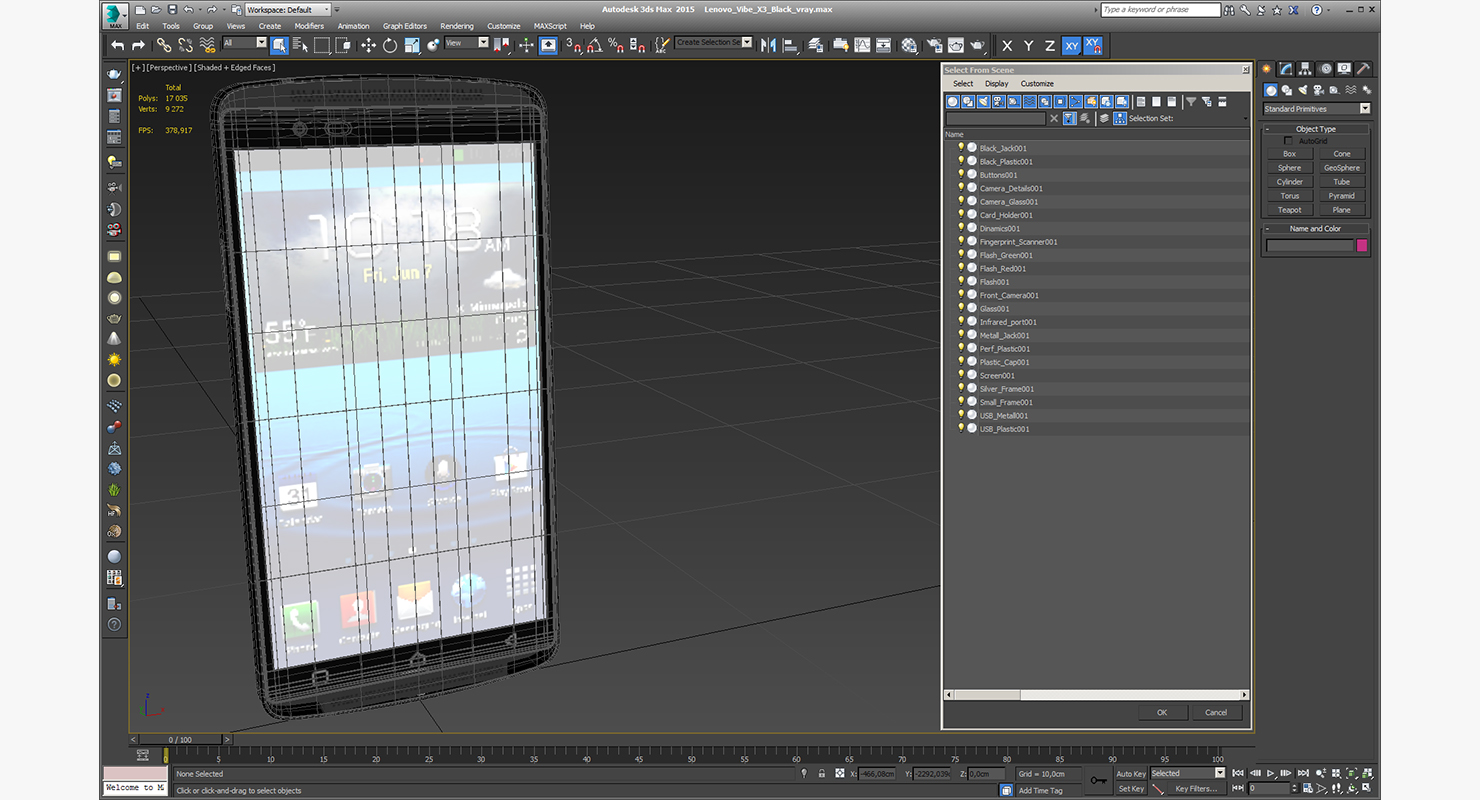Open the Material Editor icon
Viewport: 1480px width, 800px height.
908,45
